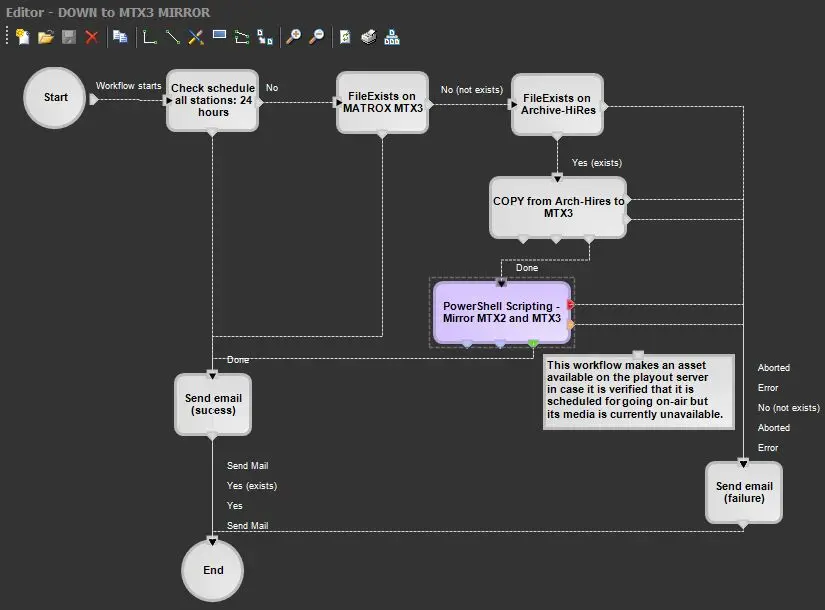This screenshot has width=825, height=610.
Task: Click the hierarchy layout icon
Action: pos(392,37)
